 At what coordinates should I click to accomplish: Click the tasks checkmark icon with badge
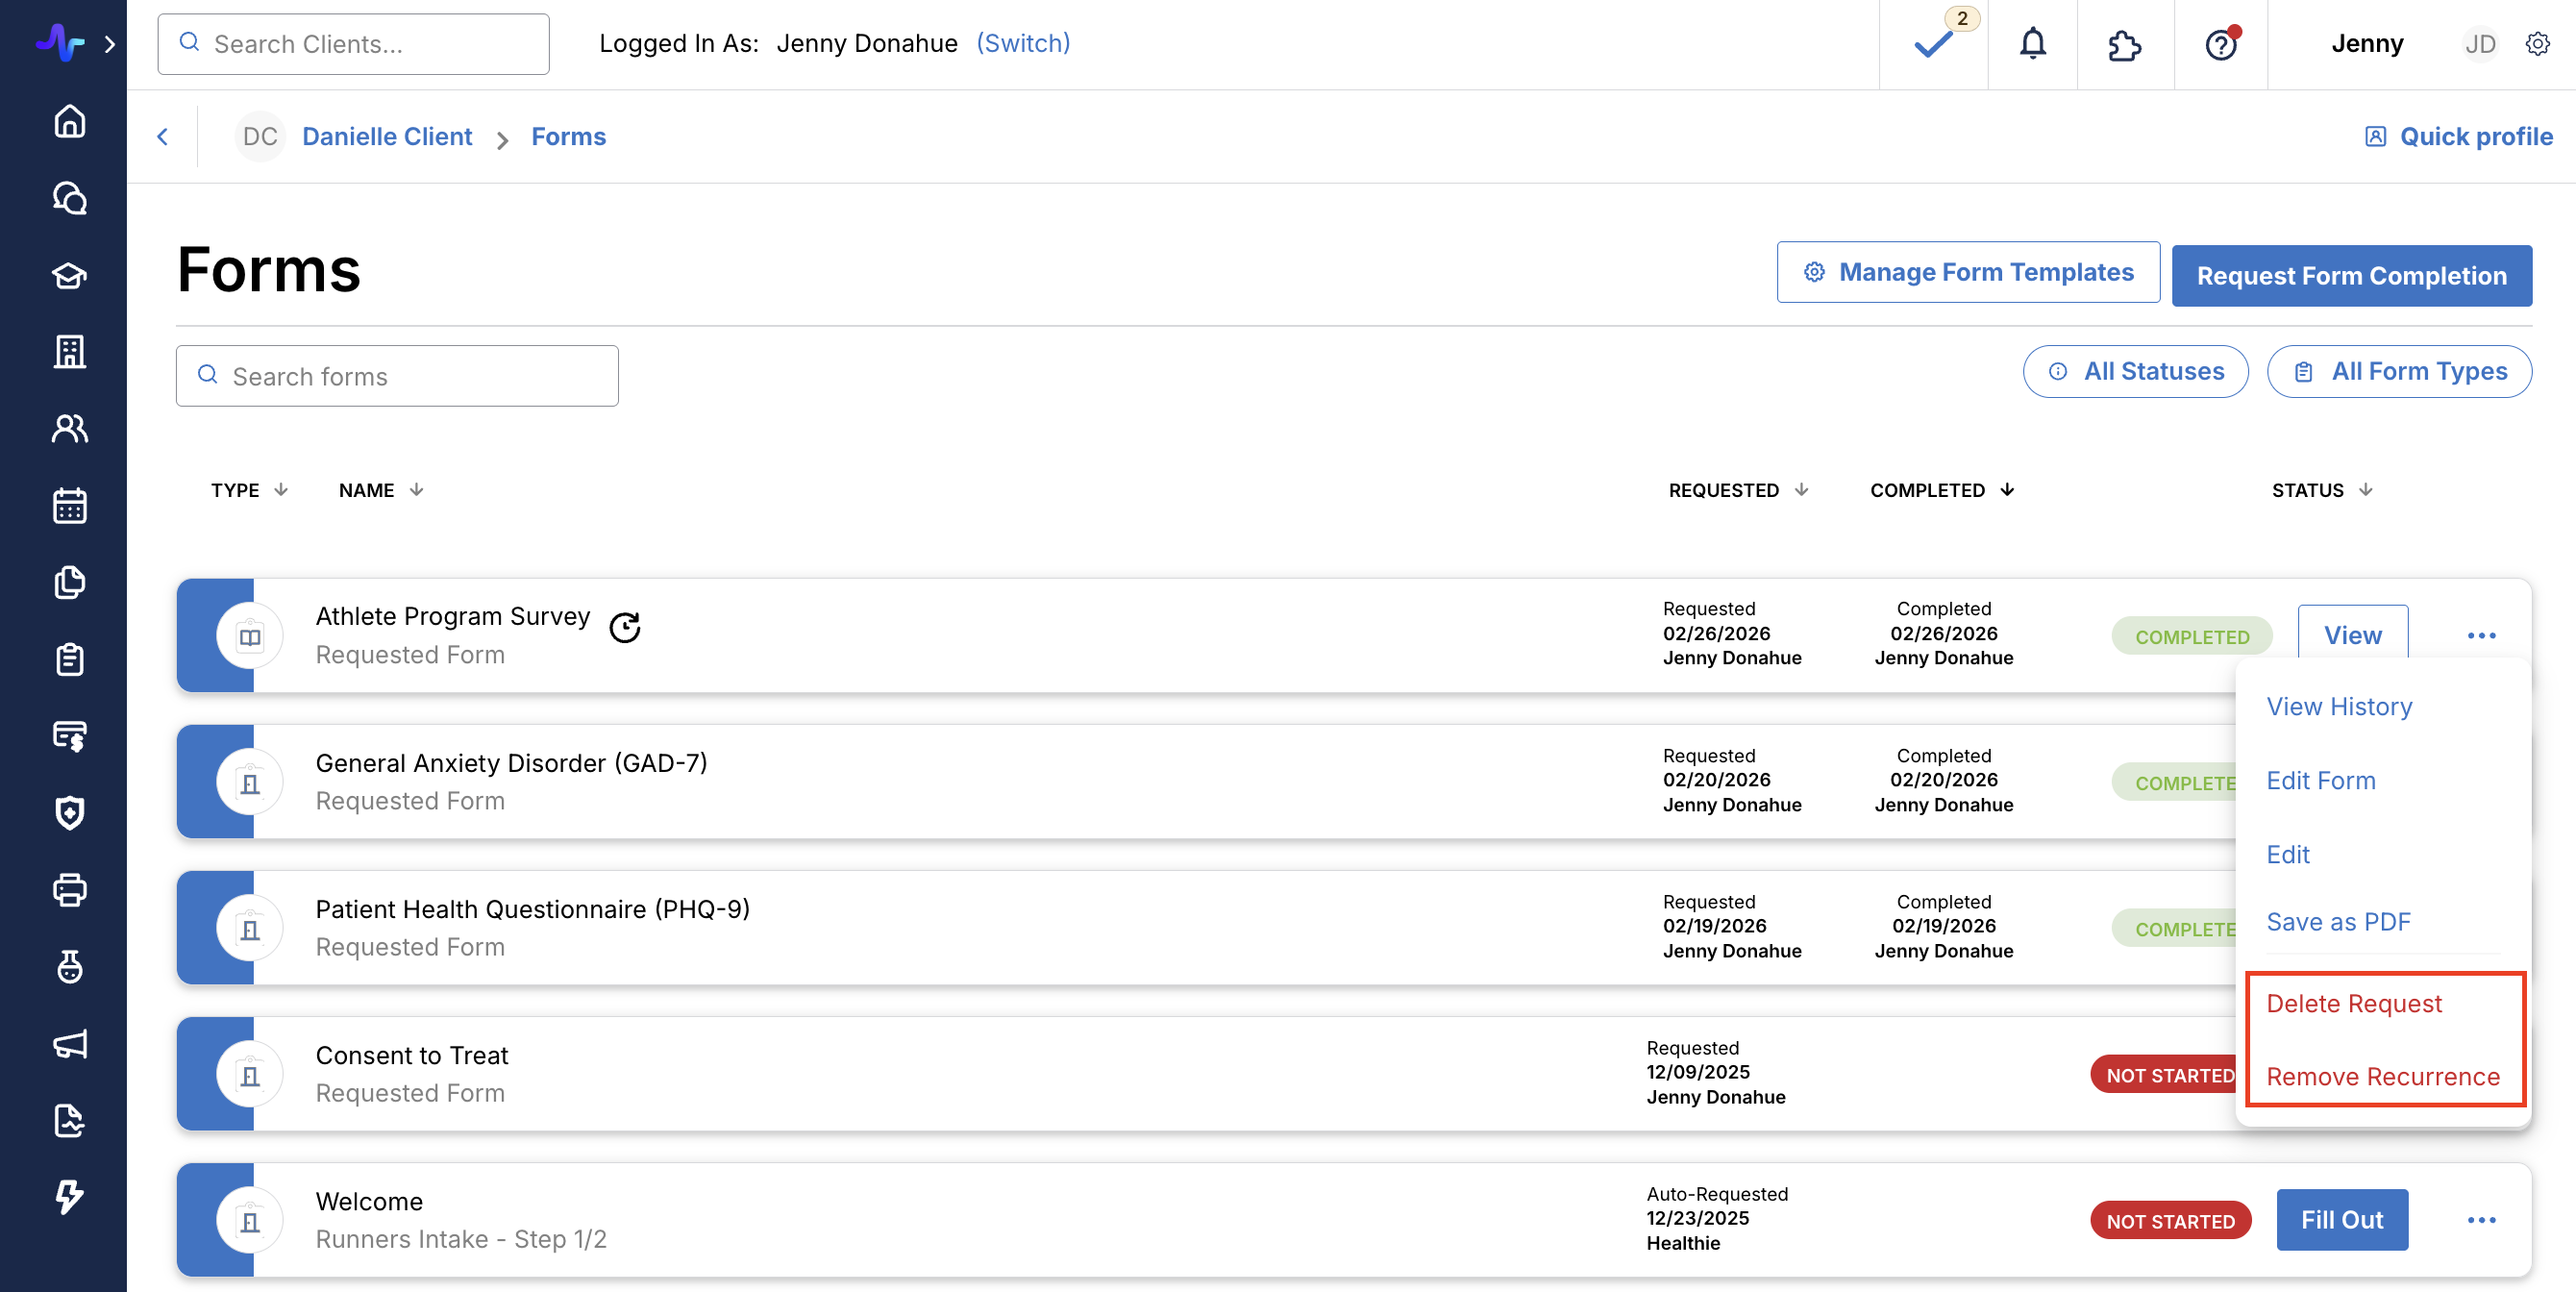[1933, 44]
